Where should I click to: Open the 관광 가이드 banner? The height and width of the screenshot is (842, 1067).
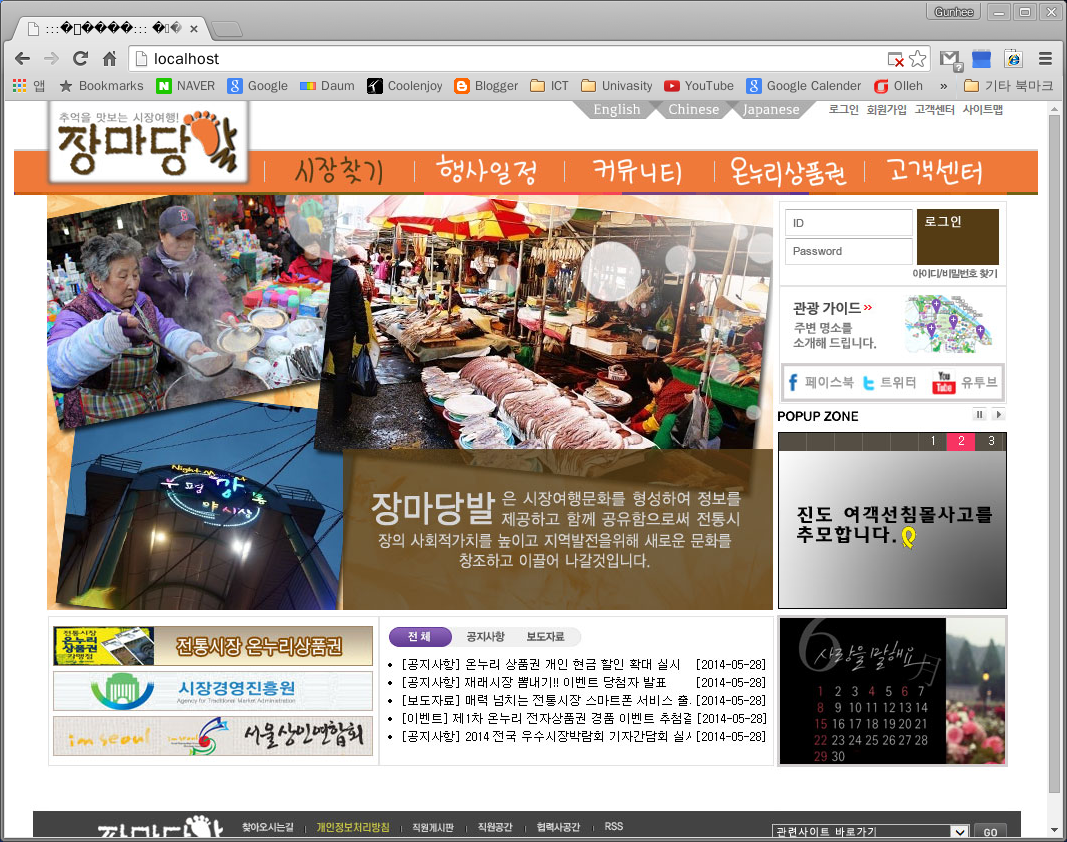coord(892,325)
